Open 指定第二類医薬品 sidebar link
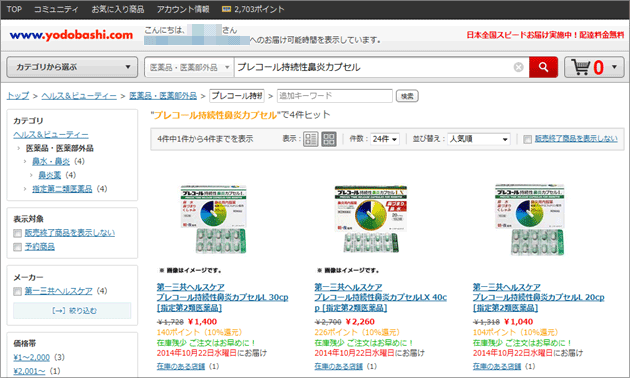 (x=62, y=189)
